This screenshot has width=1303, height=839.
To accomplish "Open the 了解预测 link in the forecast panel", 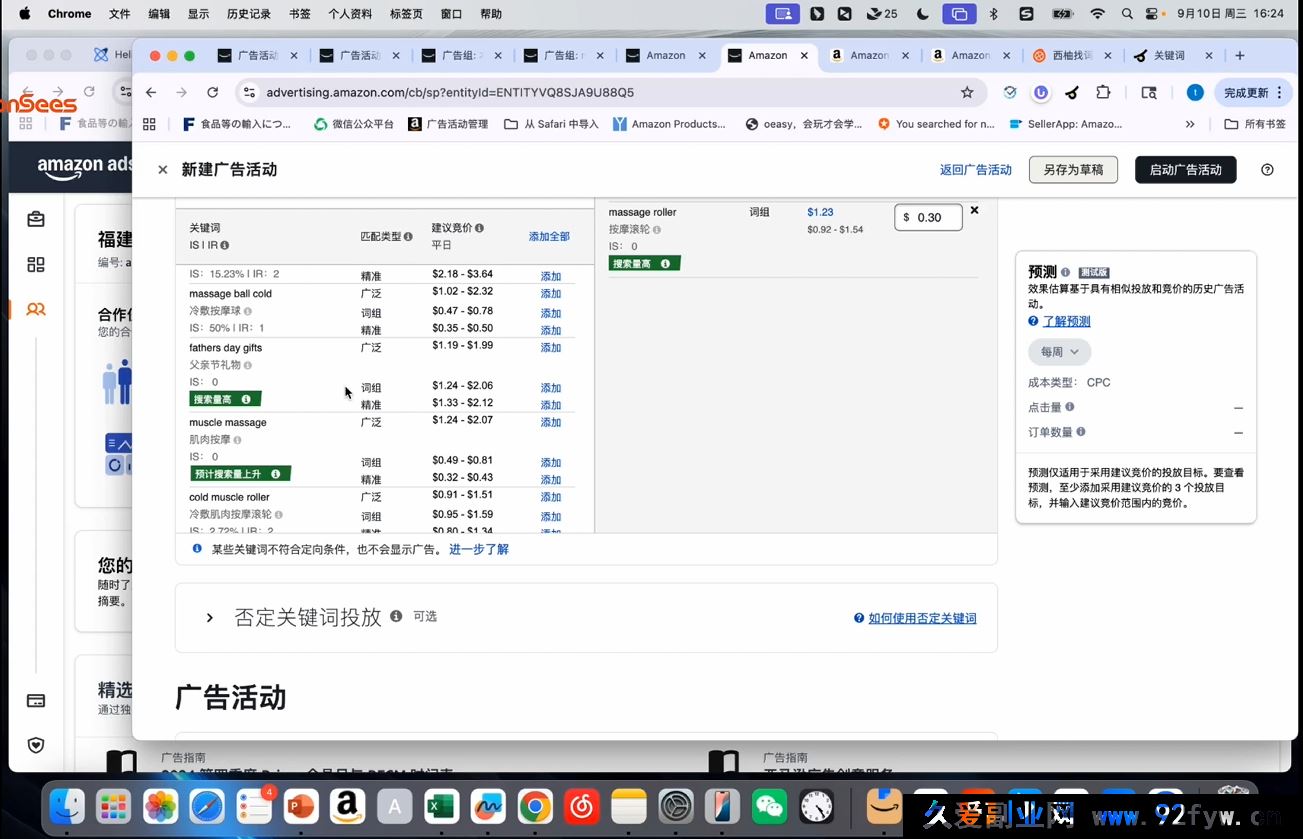I will tap(1065, 321).
